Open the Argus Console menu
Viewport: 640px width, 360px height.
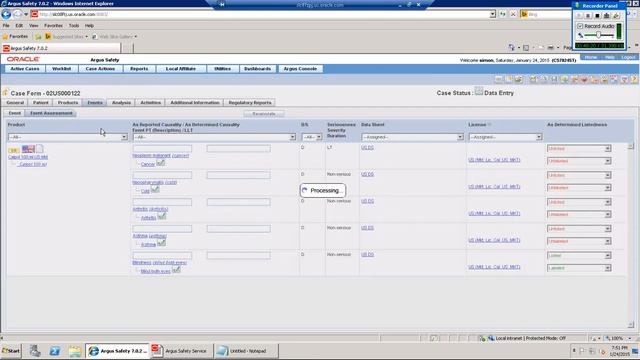click(x=300, y=69)
